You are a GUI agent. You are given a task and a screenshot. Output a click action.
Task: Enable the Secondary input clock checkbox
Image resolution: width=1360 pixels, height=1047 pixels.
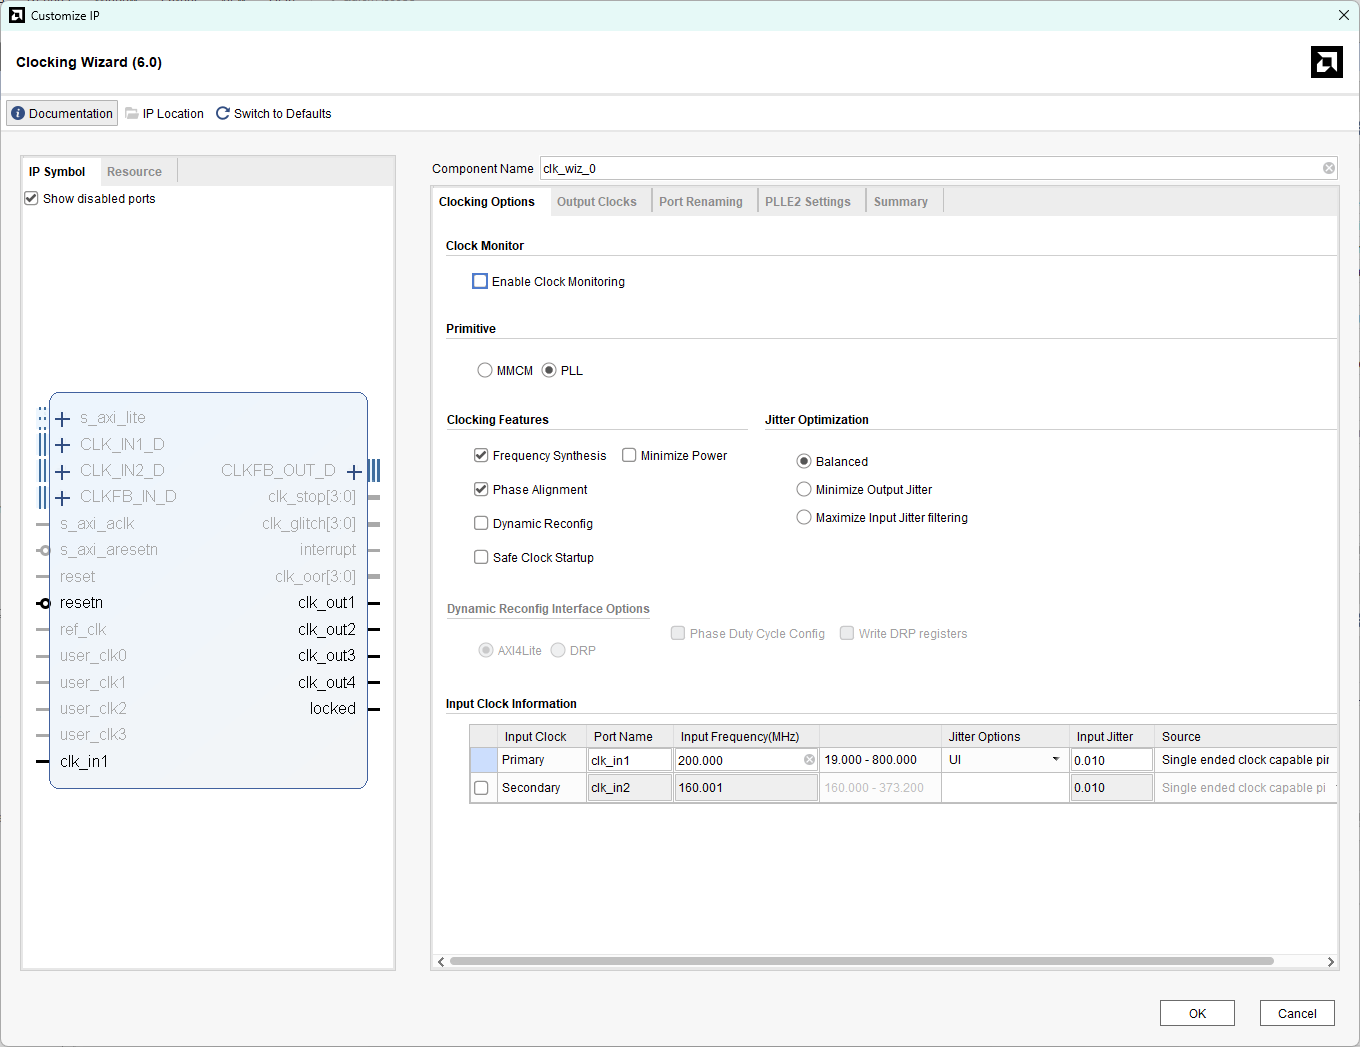click(481, 788)
